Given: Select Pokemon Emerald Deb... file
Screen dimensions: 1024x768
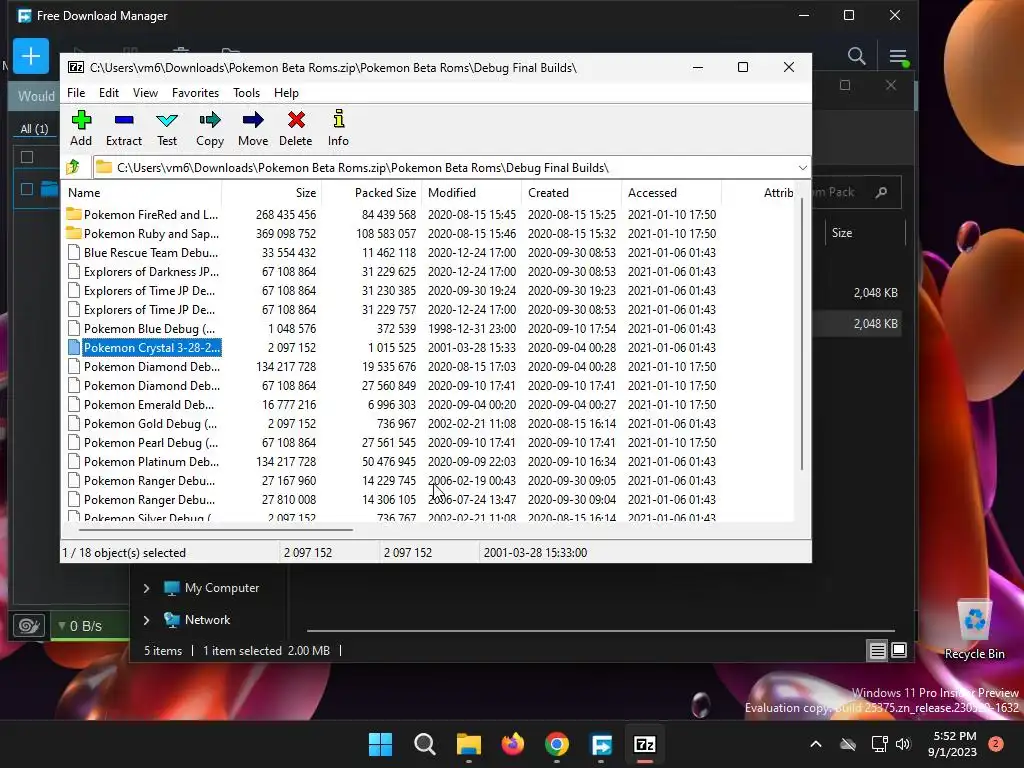Looking at the screenshot, I should [143, 405].
